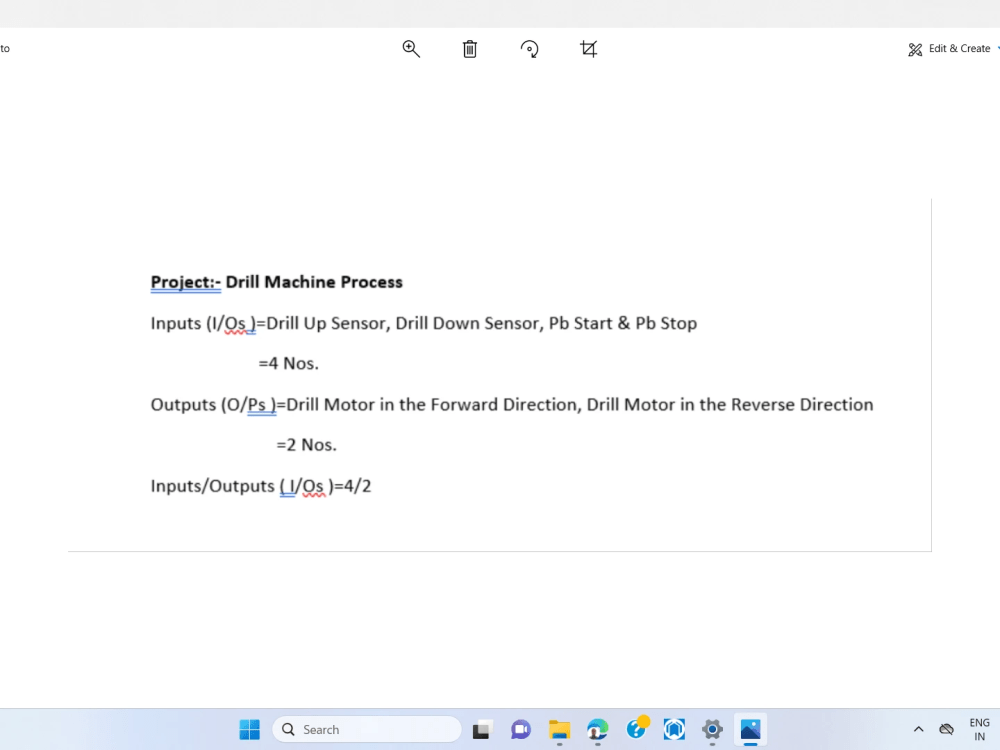The height and width of the screenshot is (750, 1000).
Task: Delete the current photo using the trash icon
Action: pyautogui.click(x=469, y=48)
